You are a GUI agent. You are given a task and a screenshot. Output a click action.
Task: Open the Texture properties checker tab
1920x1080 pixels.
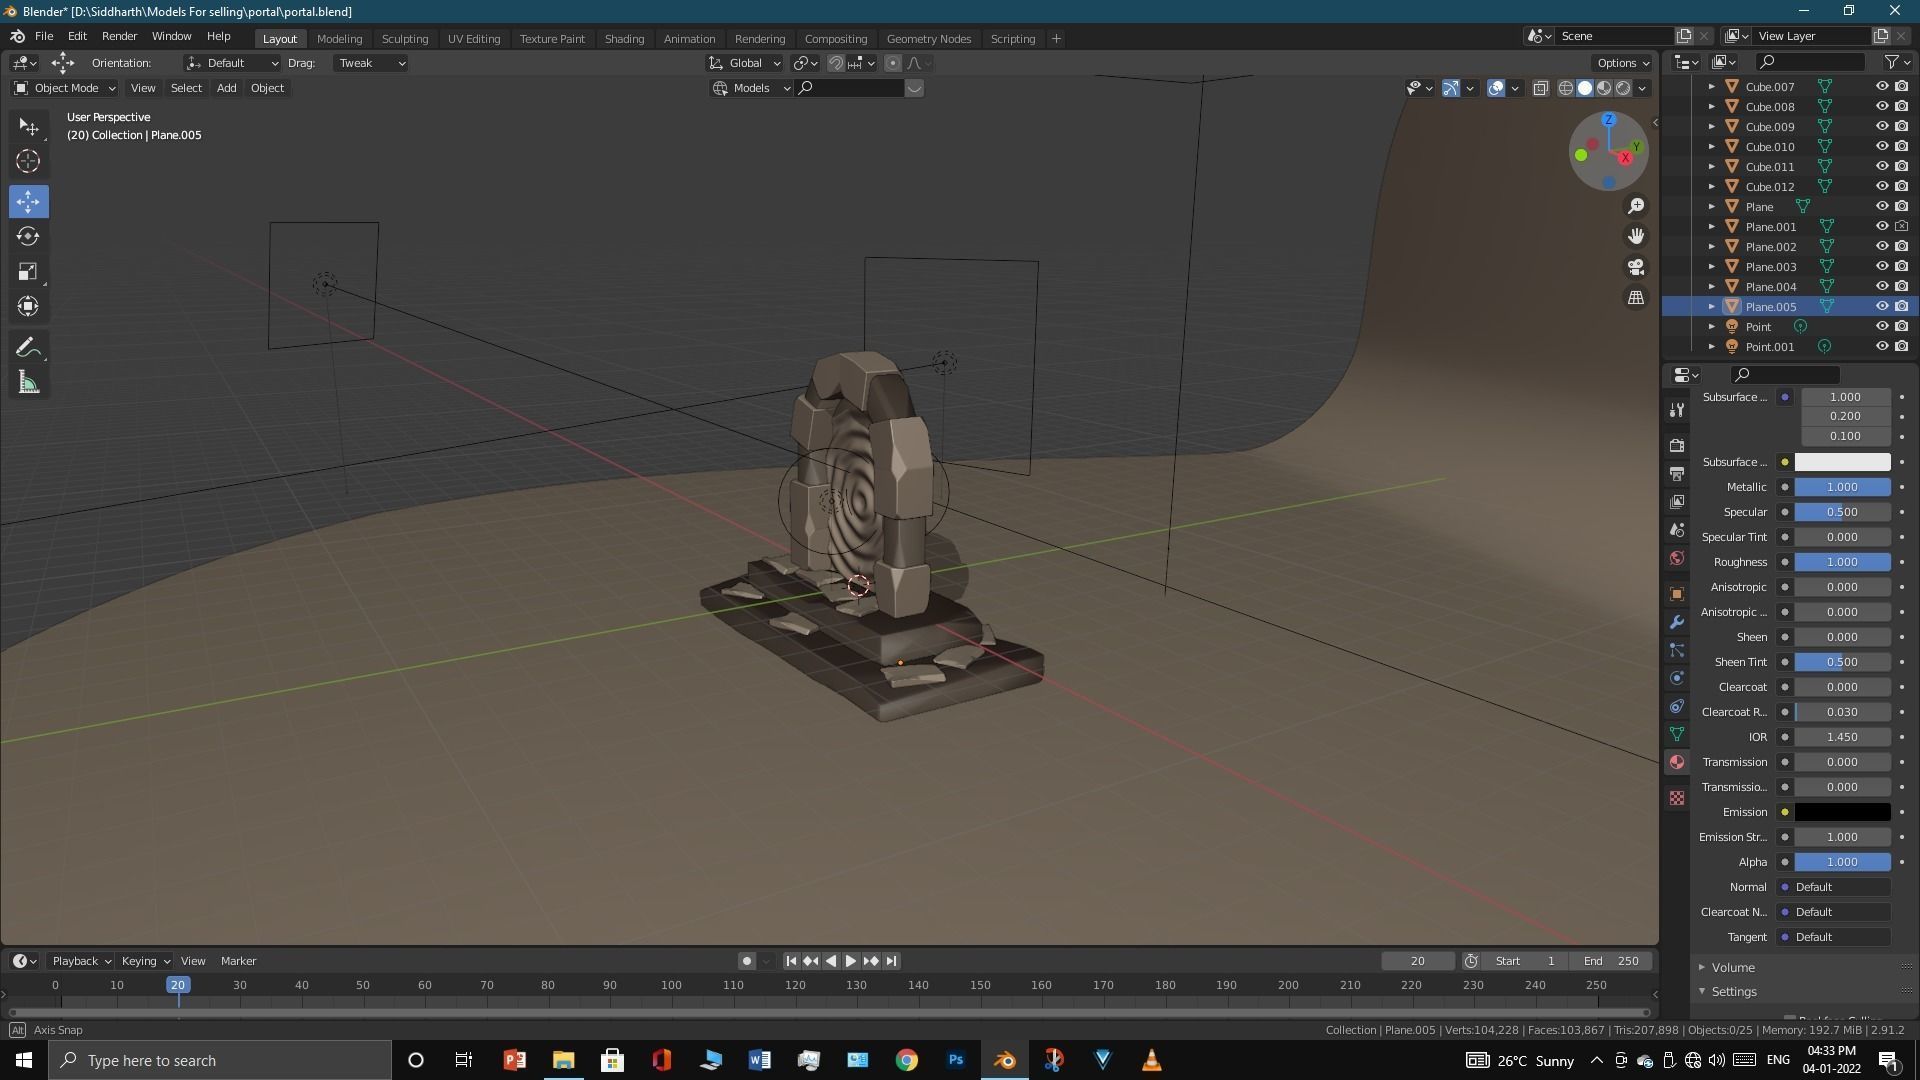click(x=1677, y=798)
